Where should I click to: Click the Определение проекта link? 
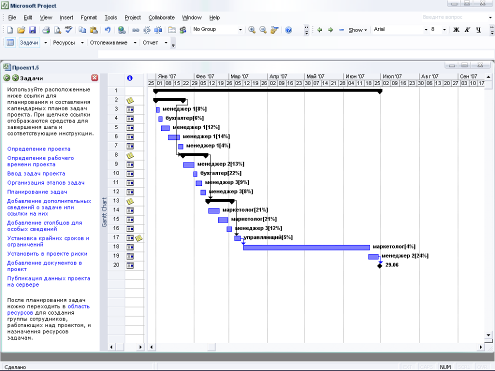pos(39,149)
